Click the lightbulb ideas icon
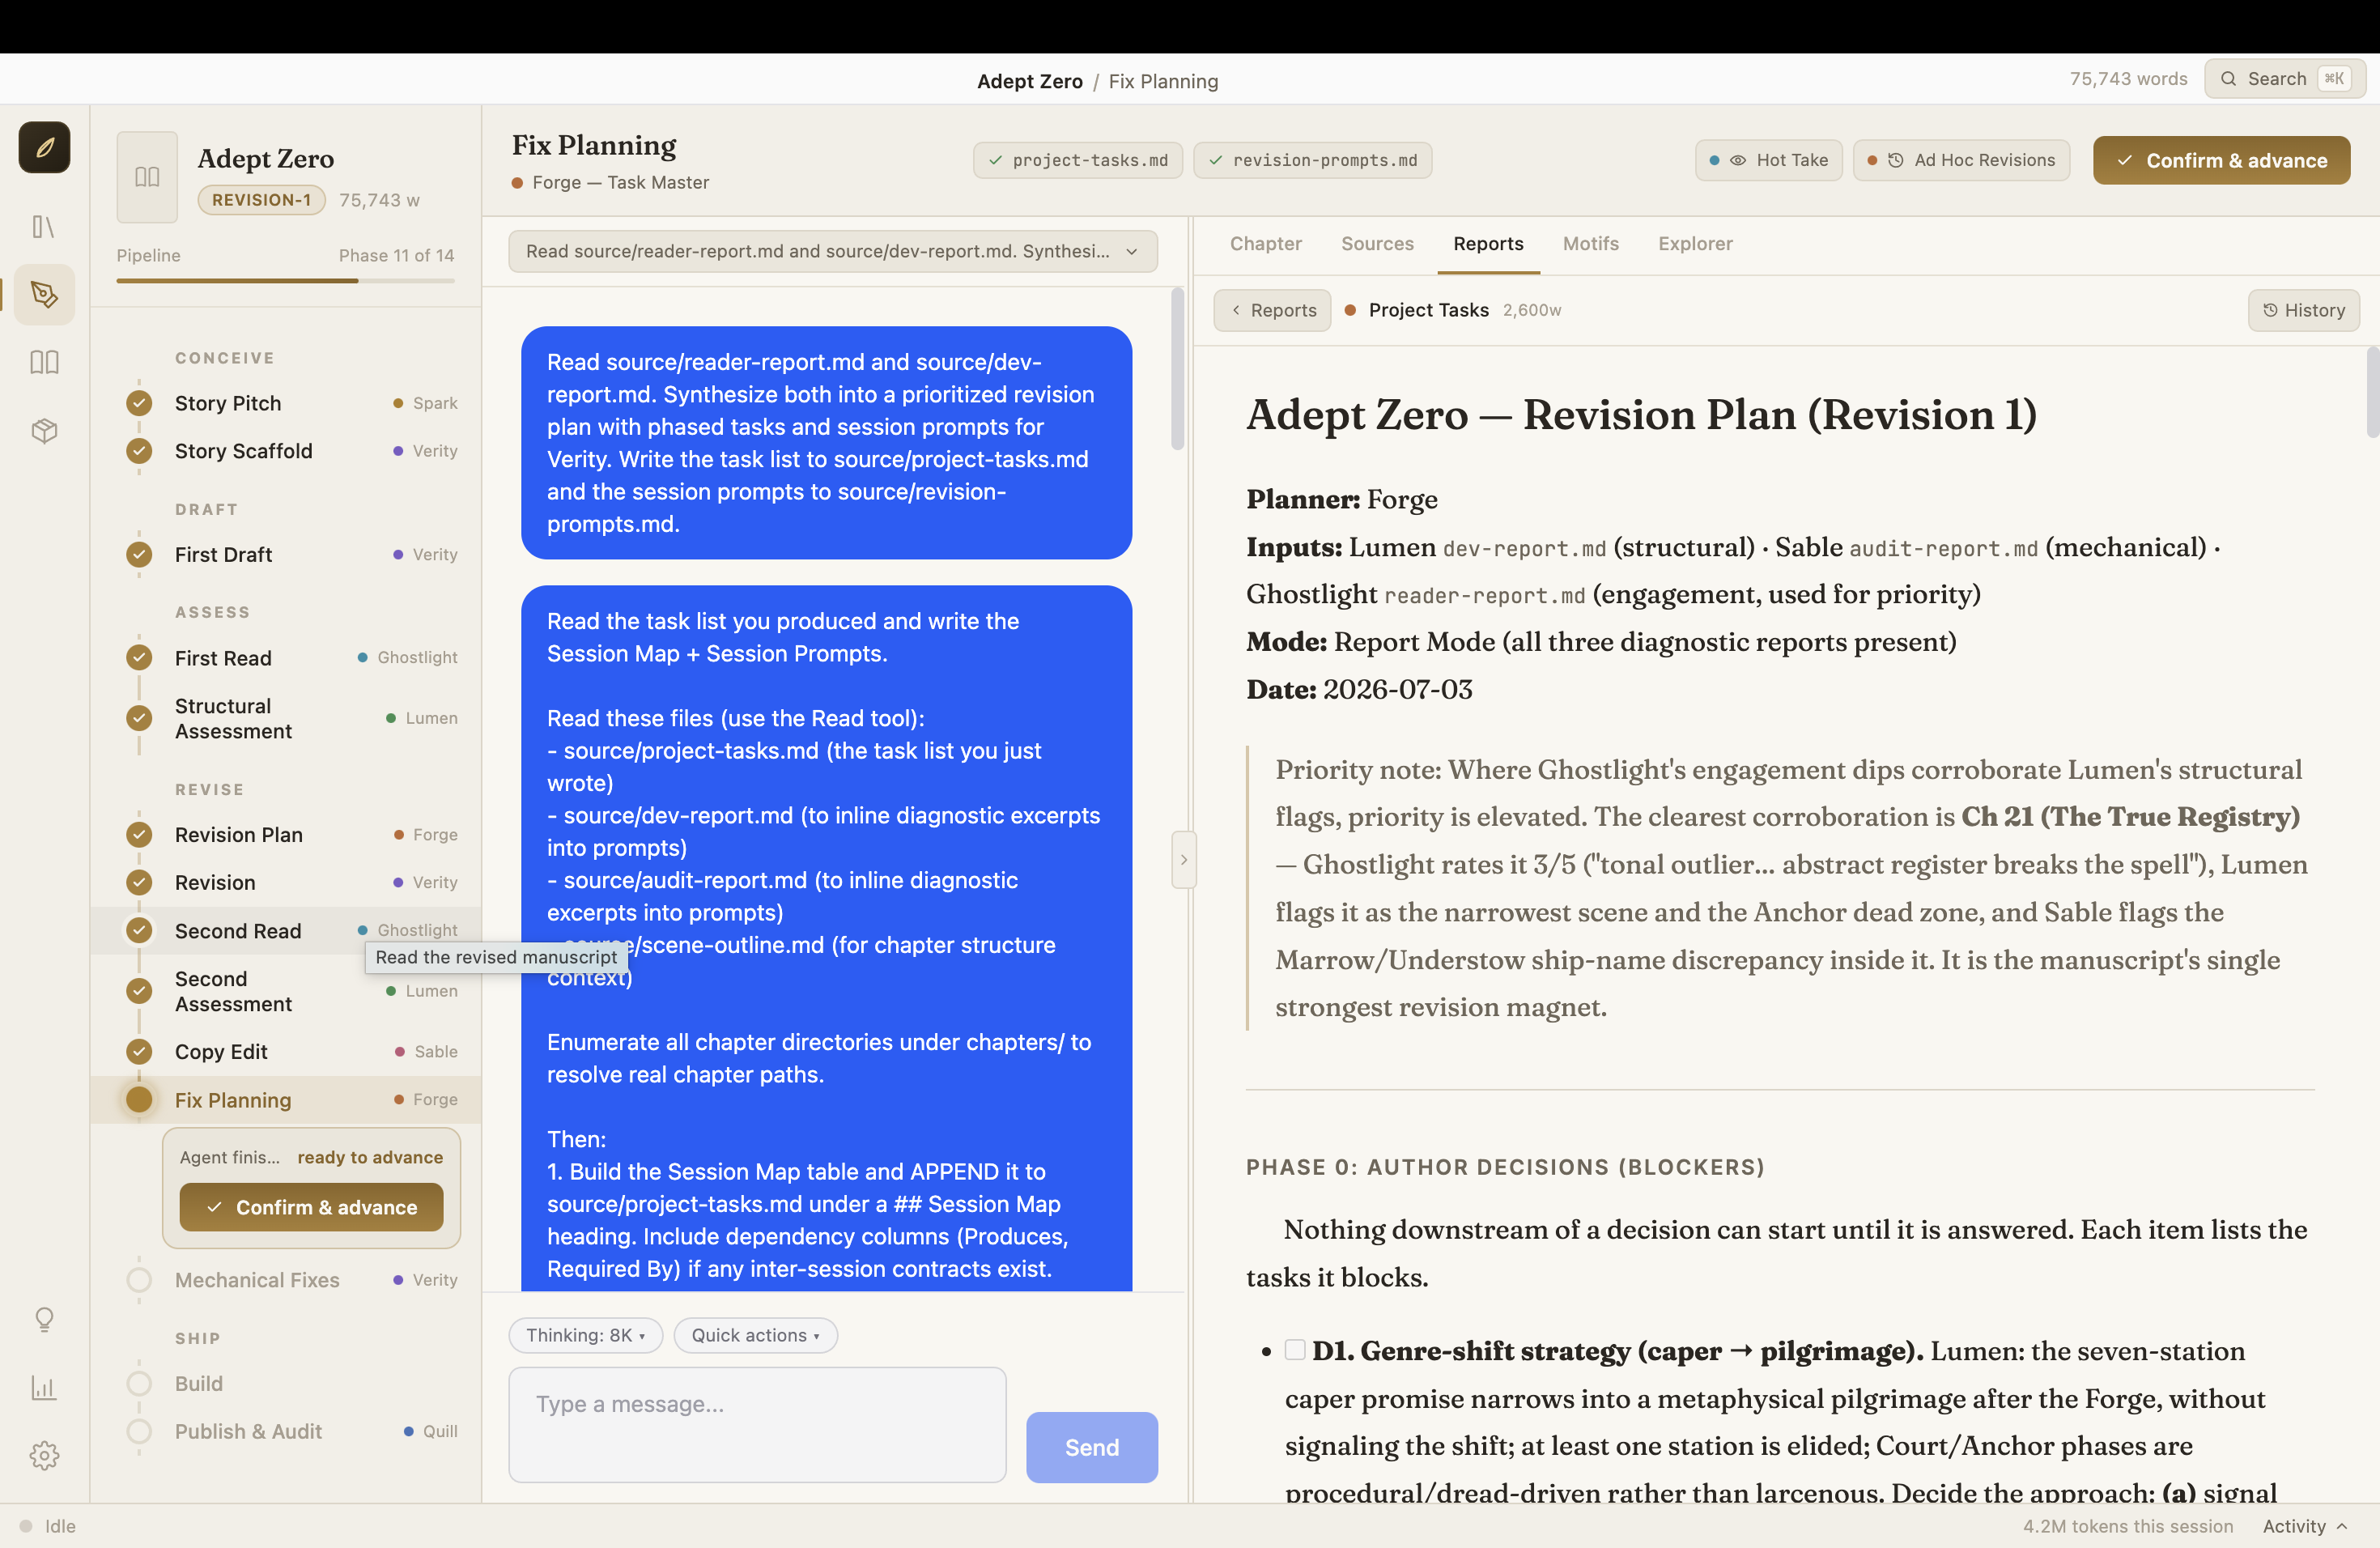 click(x=44, y=1319)
